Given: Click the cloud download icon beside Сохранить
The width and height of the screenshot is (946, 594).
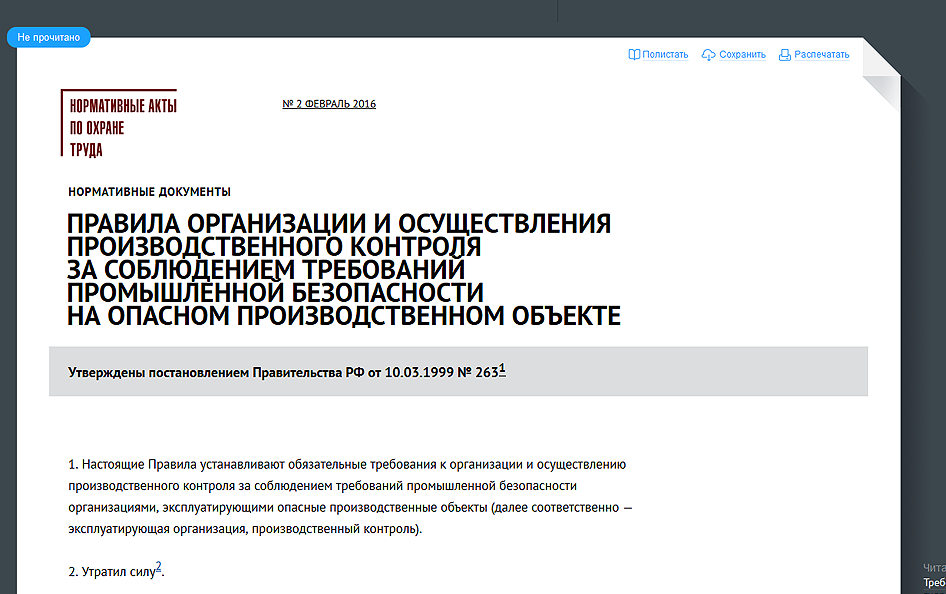Looking at the screenshot, I should tap(708, 55).
